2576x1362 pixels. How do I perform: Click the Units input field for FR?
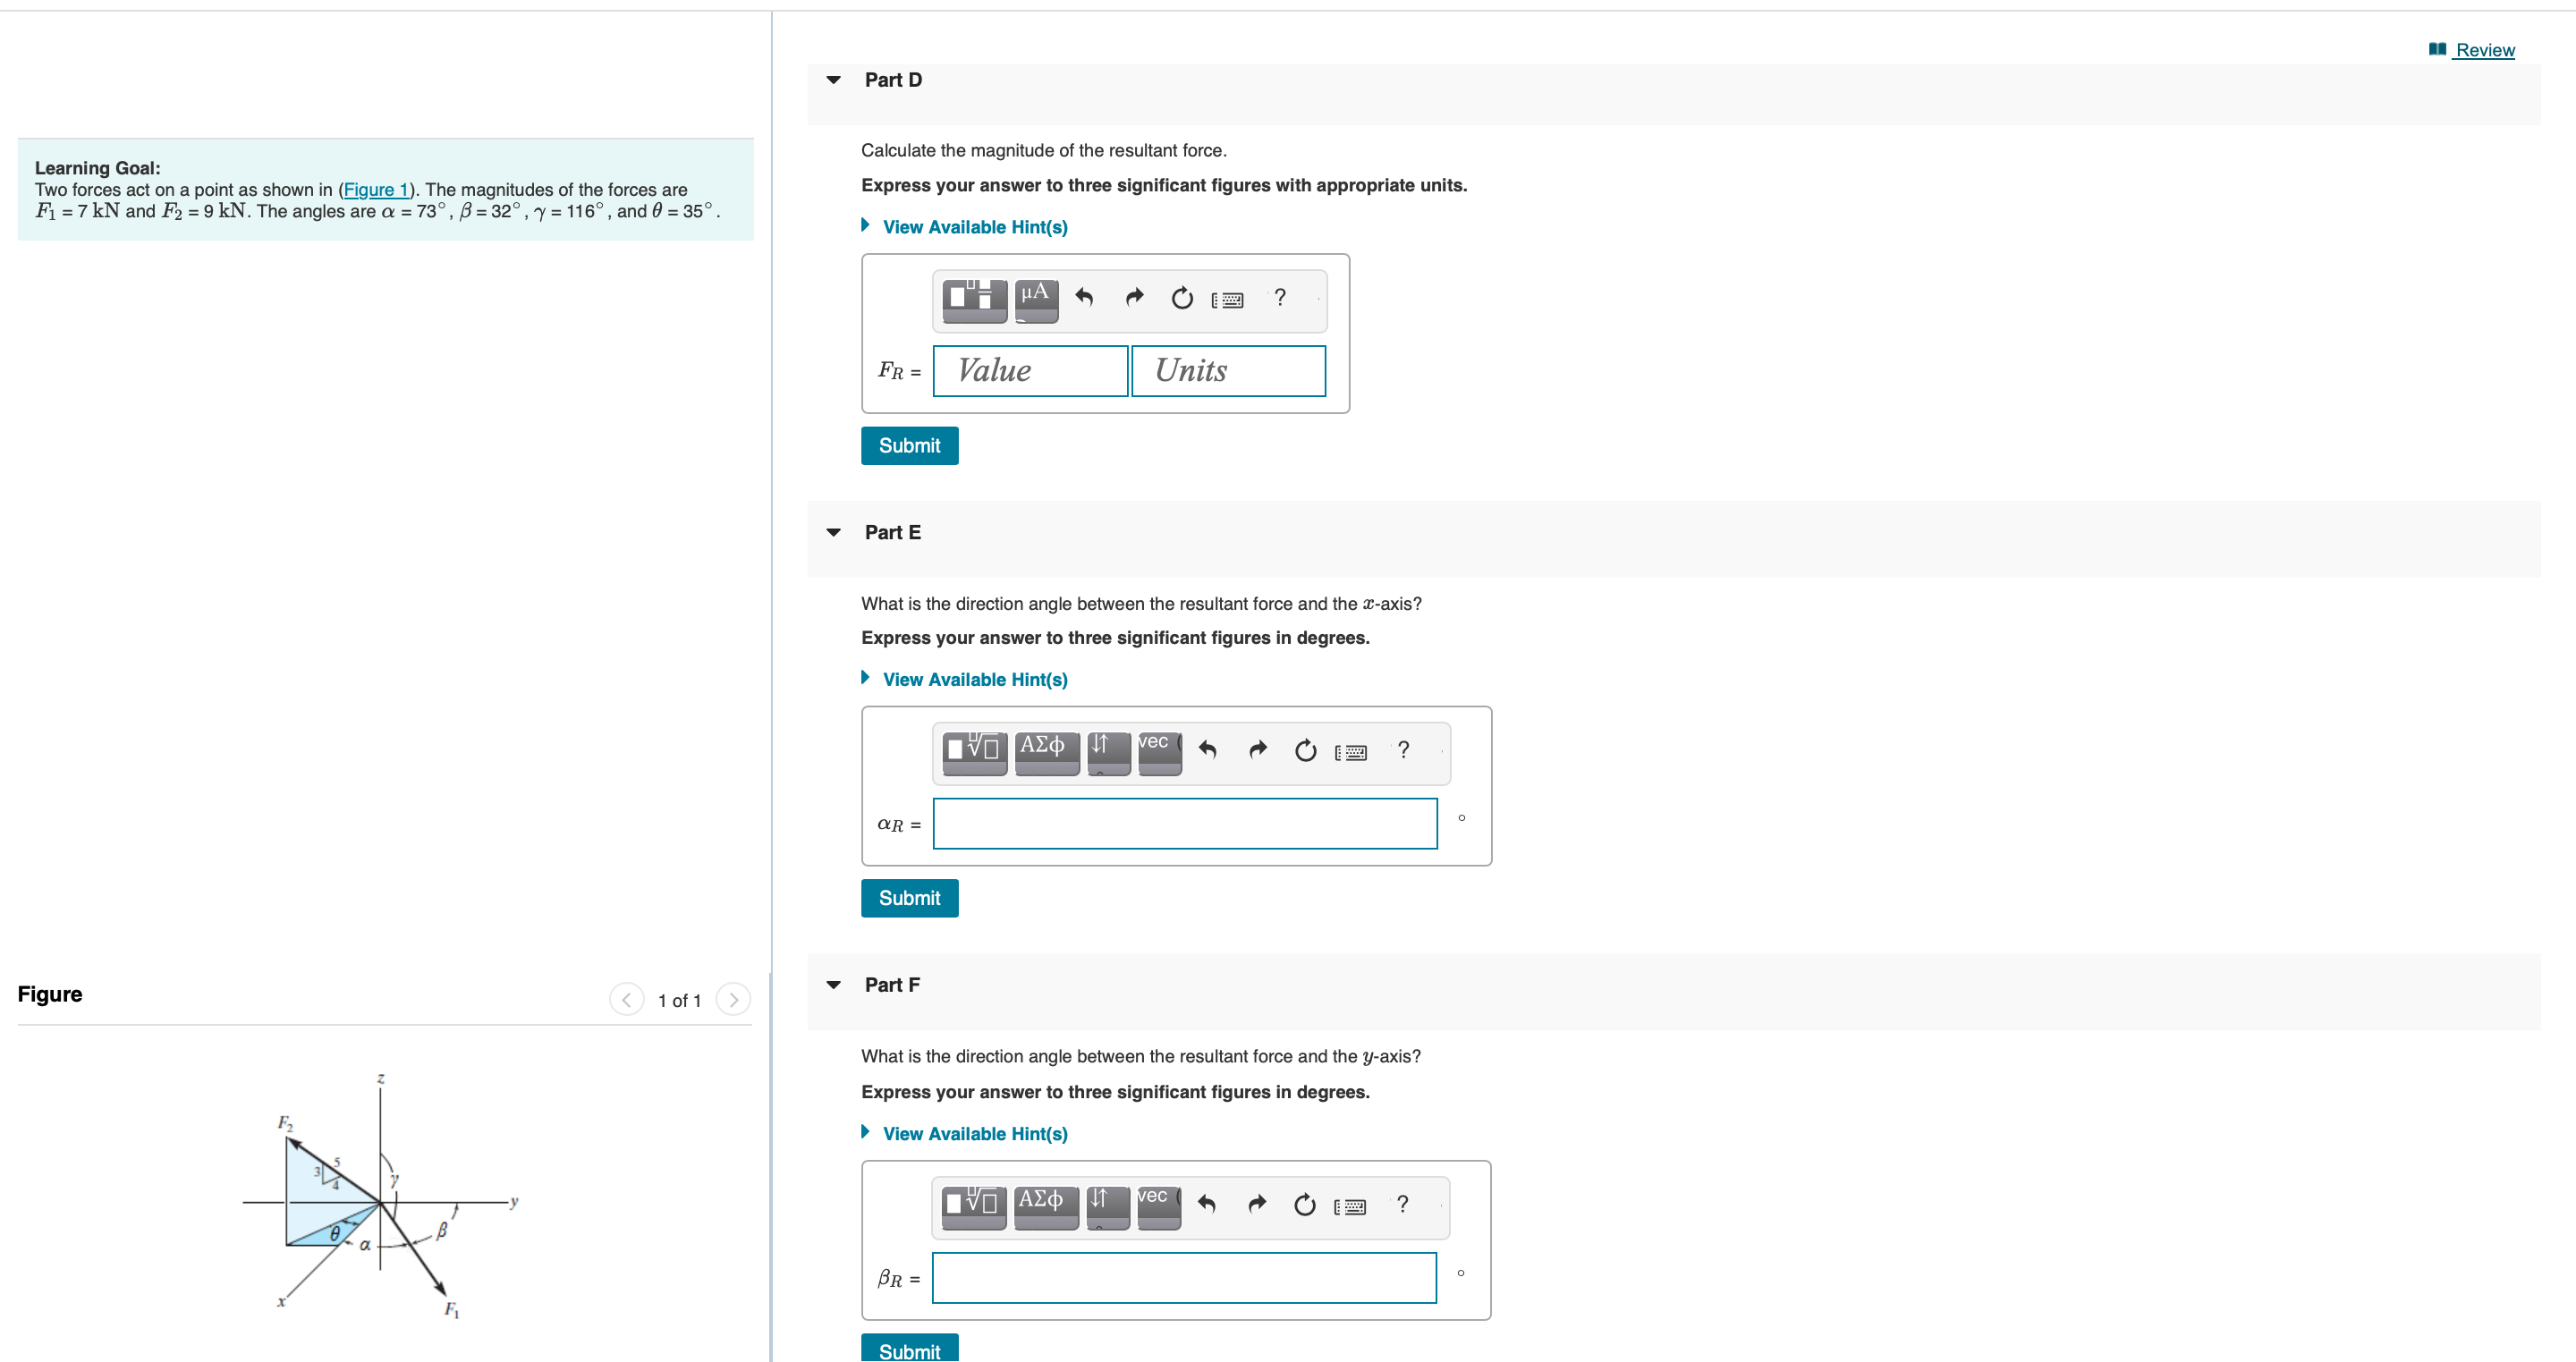point(1227,371)
